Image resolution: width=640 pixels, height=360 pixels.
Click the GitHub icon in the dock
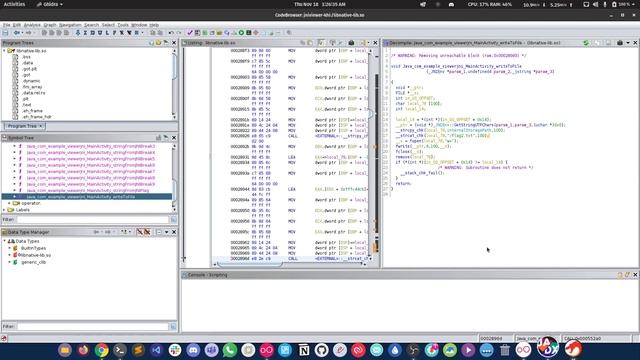click(x=322, y=350)
